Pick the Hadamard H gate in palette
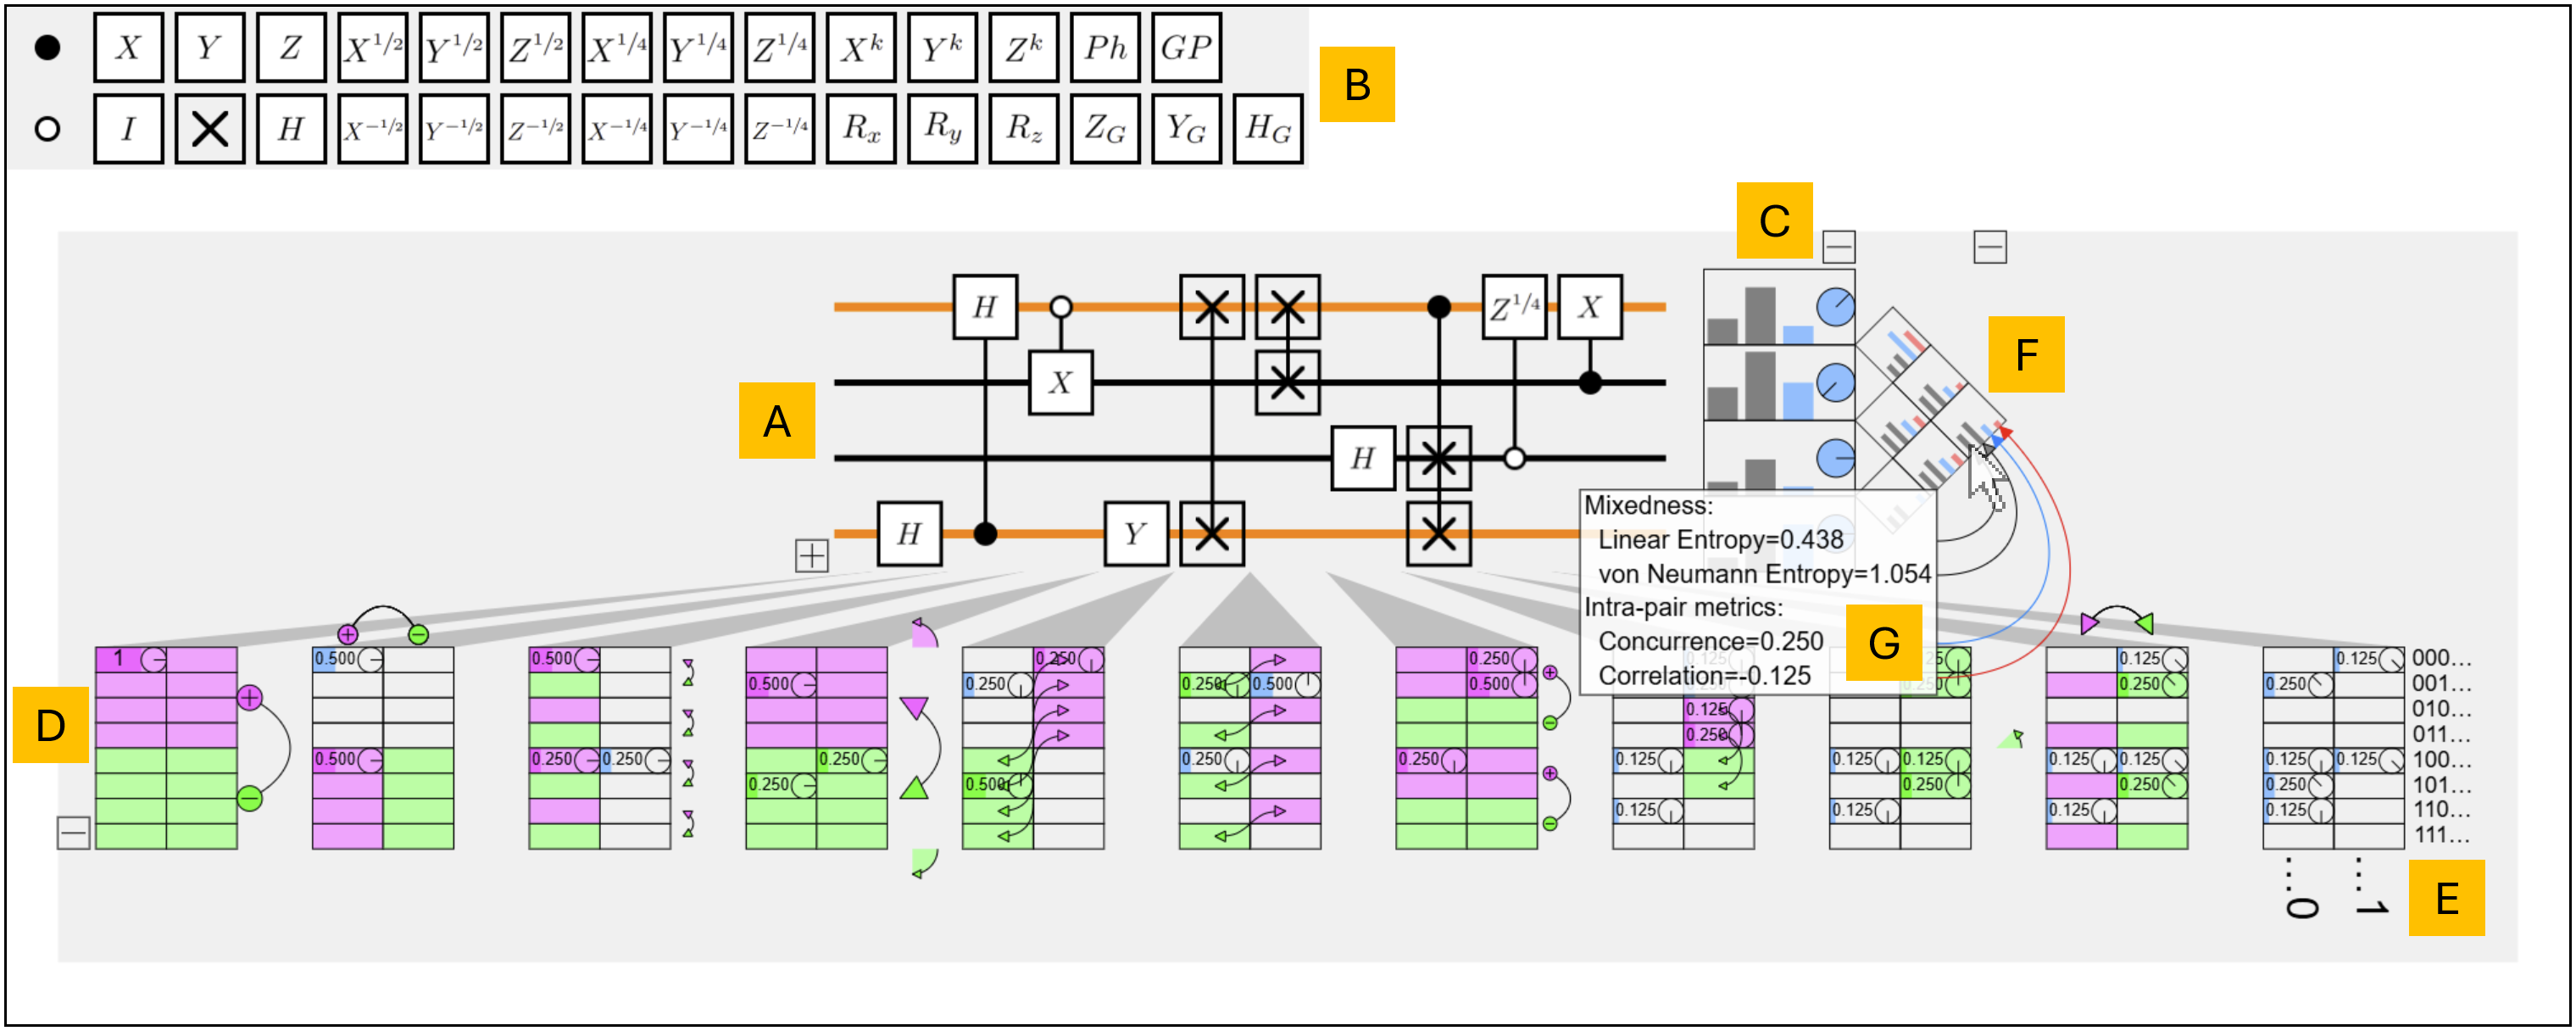 (290, 128)
